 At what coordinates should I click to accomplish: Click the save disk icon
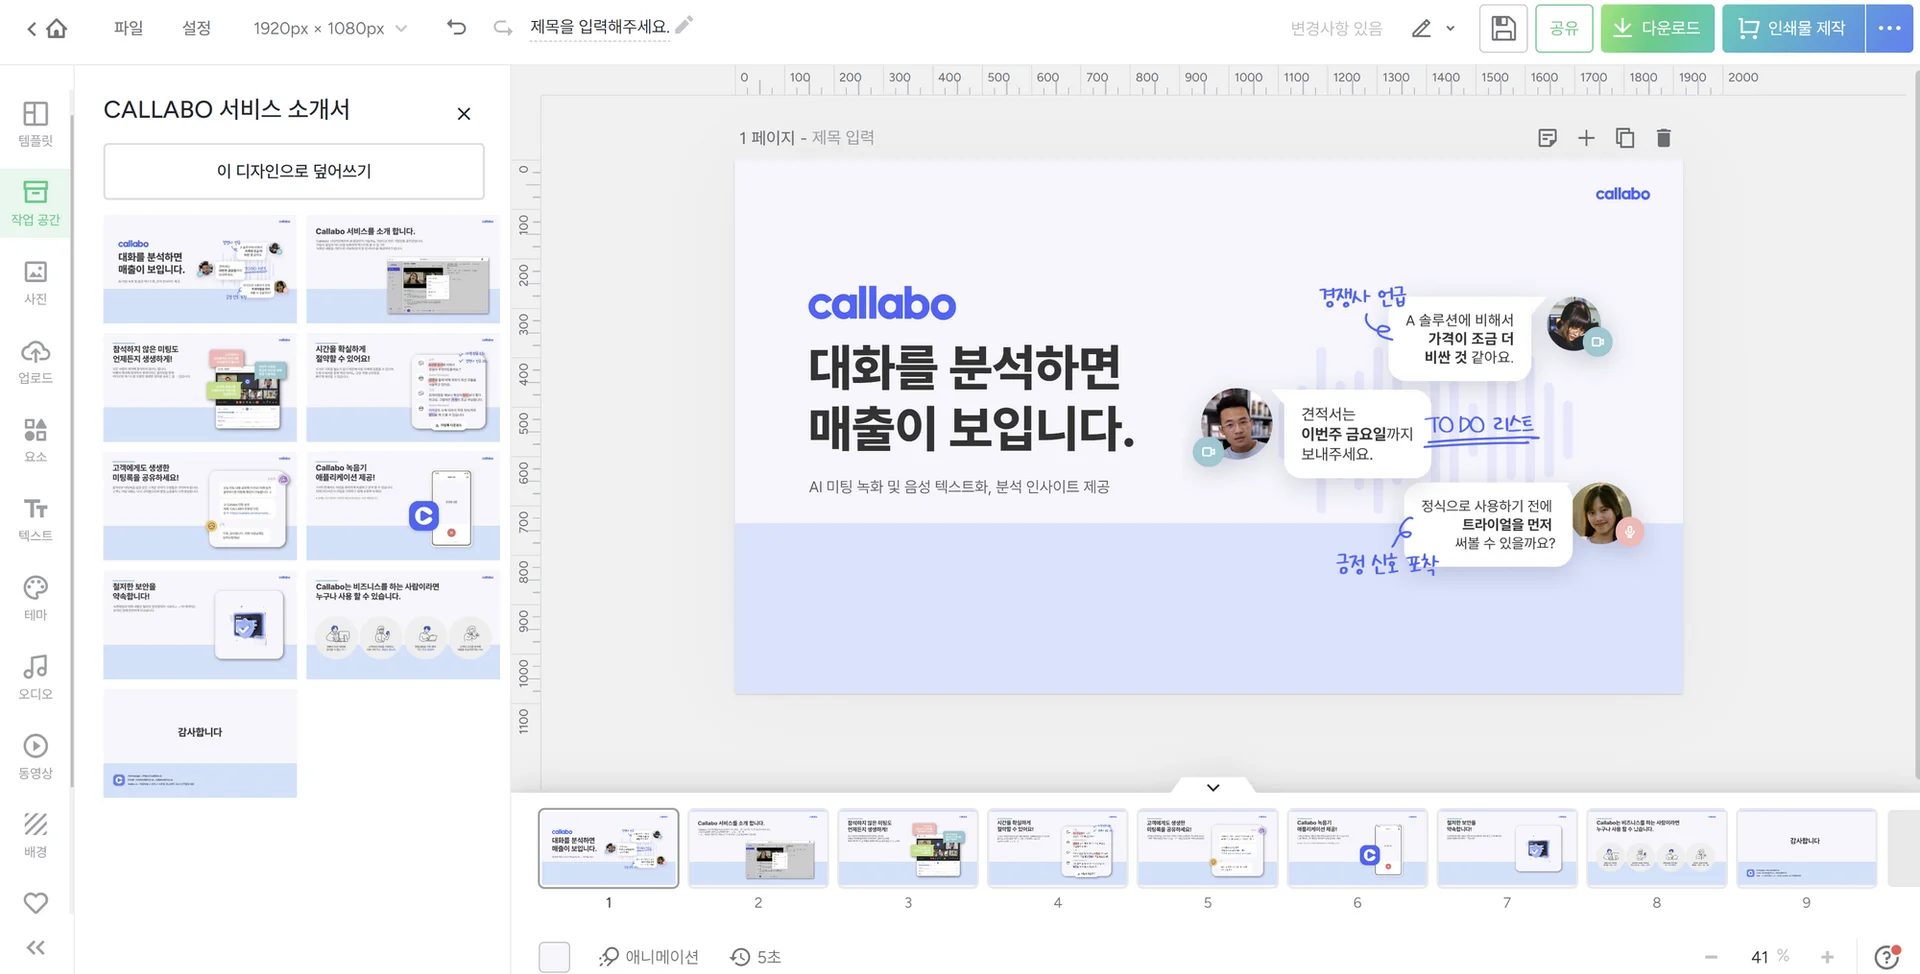pyautogui.click(x=1503, y=28)
